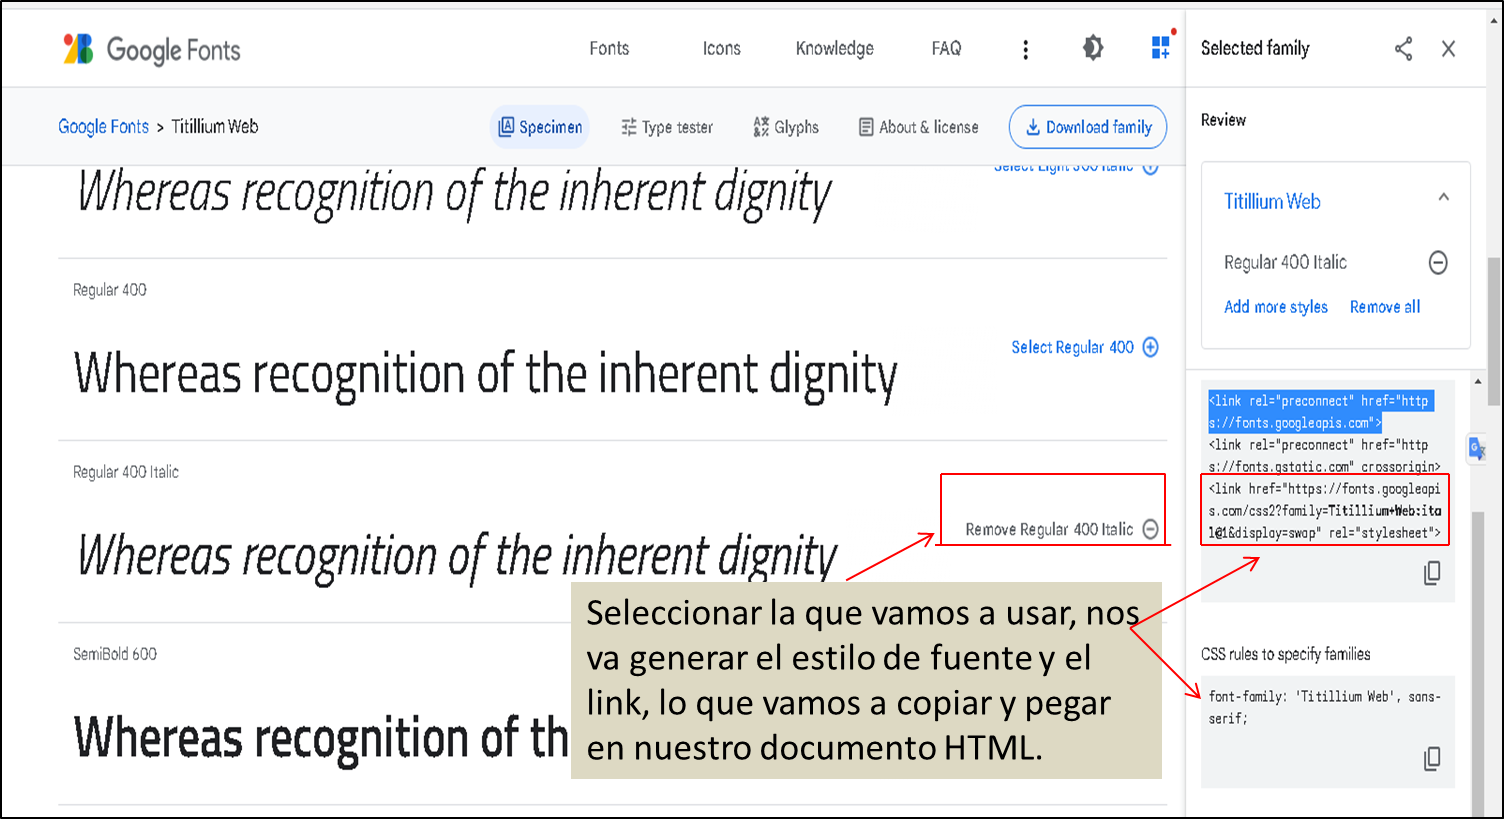The height and width of the screenshot is (819, 1504).
Task: Open the About & license tab
Action: (x=919, y=127)
